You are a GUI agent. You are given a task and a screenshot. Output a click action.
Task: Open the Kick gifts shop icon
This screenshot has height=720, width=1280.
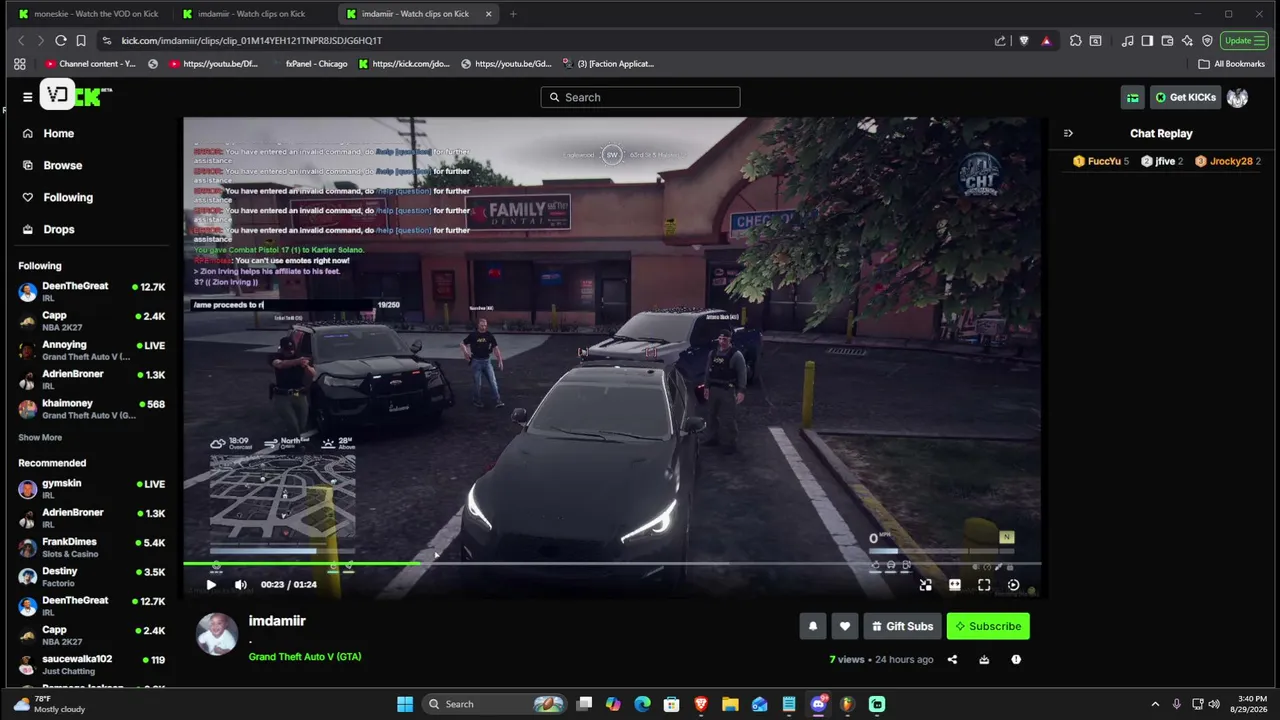[1133, 97]
